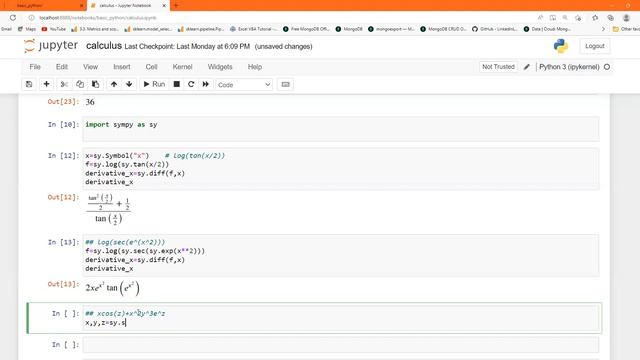Click the import sympy code cell

coord(341,129)
